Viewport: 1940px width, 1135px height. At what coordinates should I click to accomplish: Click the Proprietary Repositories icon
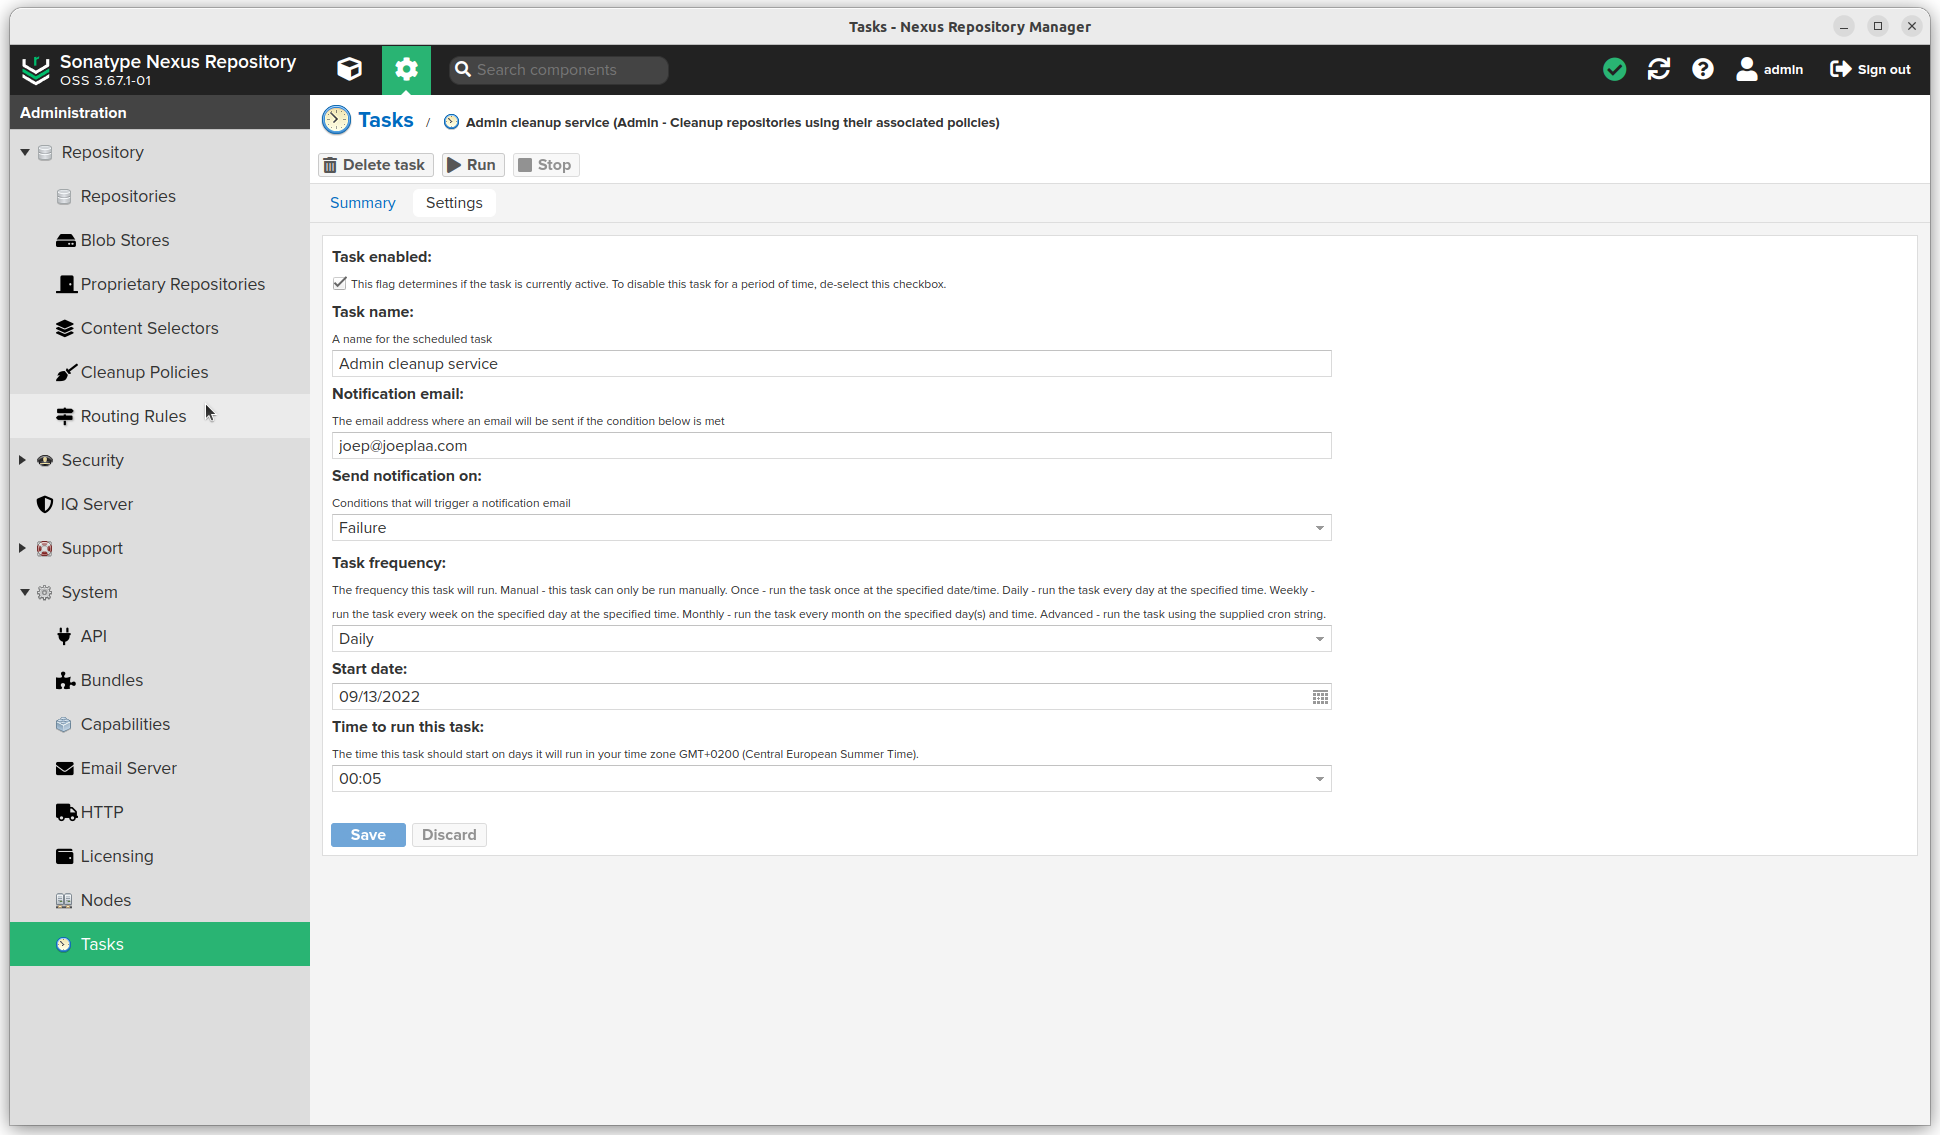(66, 284)
